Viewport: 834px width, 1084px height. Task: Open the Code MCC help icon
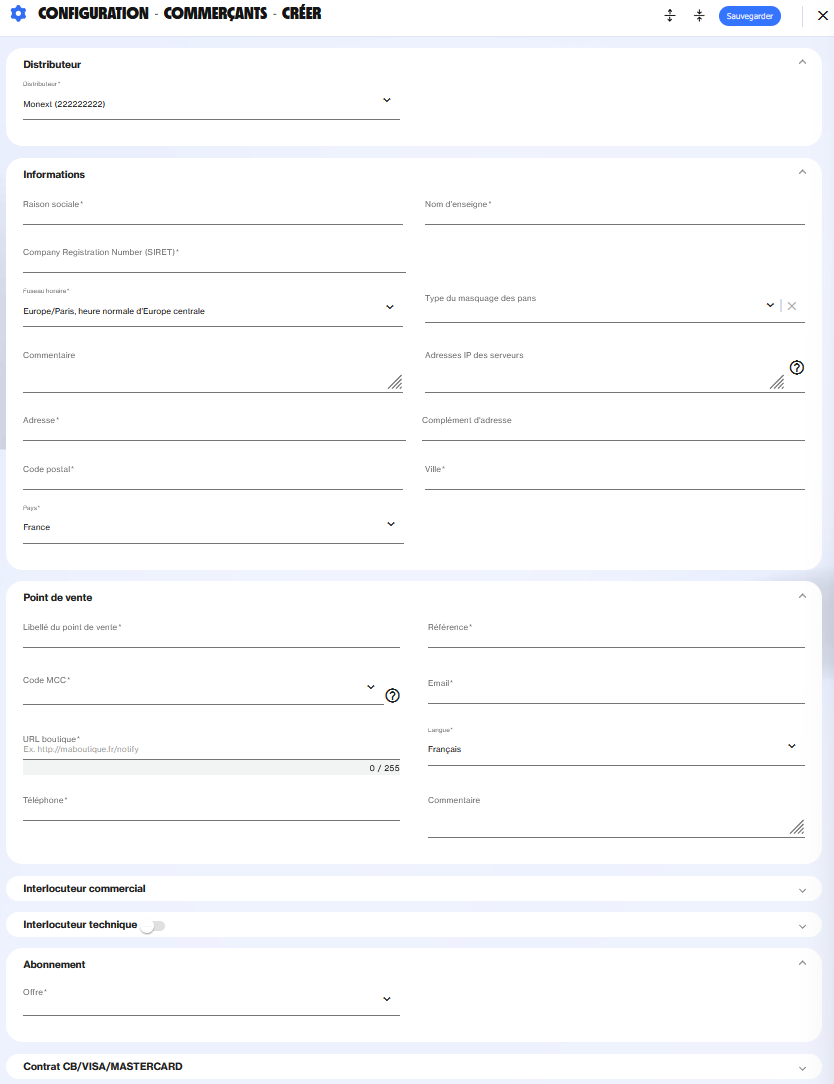point(392,695)
